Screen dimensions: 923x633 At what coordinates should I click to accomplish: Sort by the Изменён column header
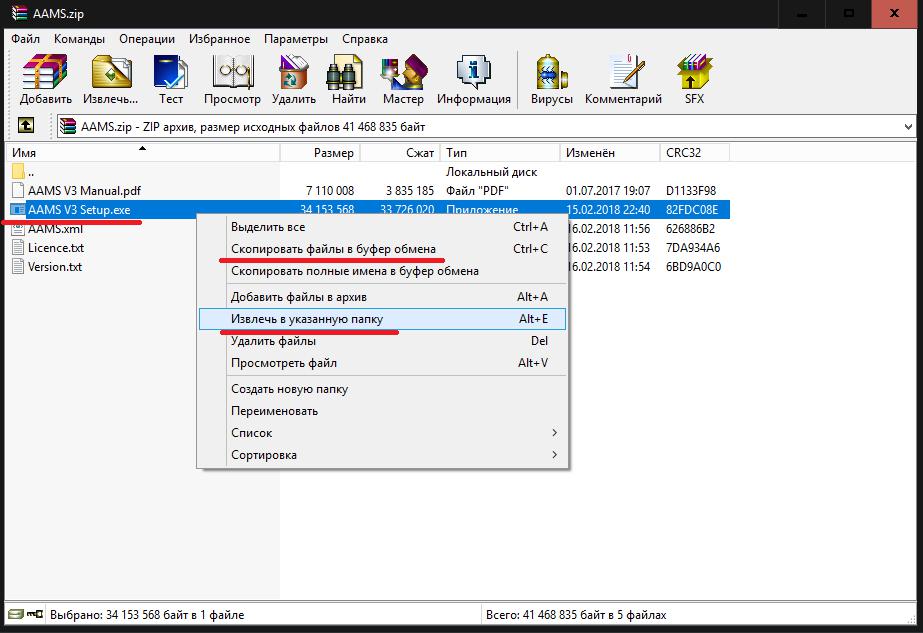tap(610, 153)
